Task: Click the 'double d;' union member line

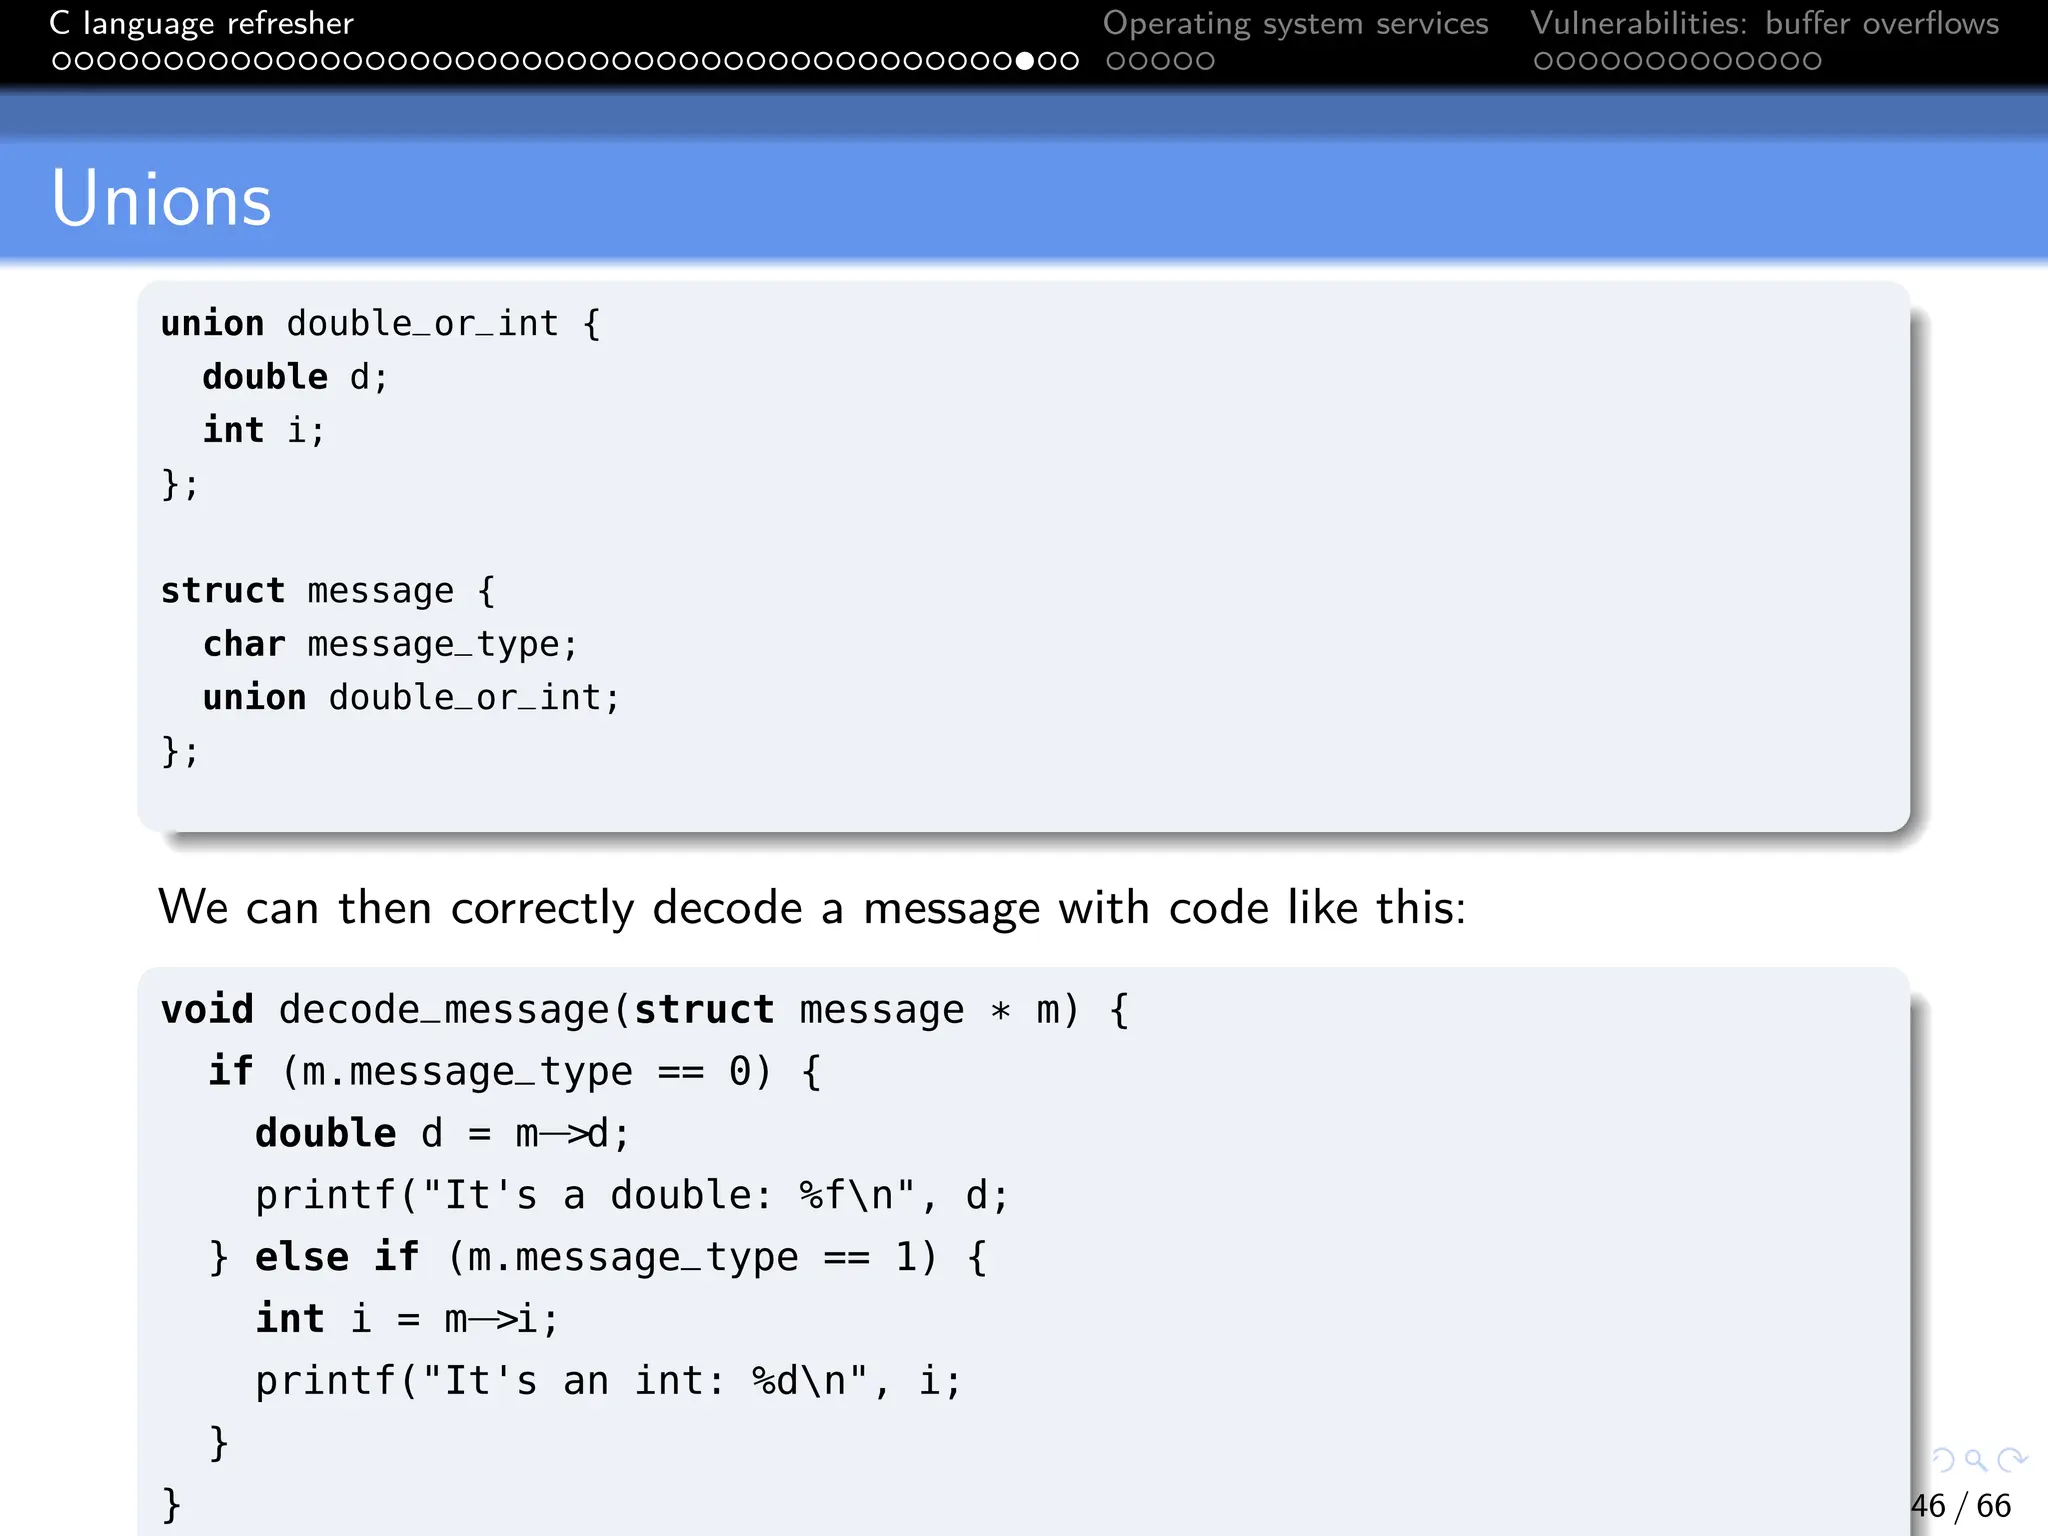Action: coord(295,377)
